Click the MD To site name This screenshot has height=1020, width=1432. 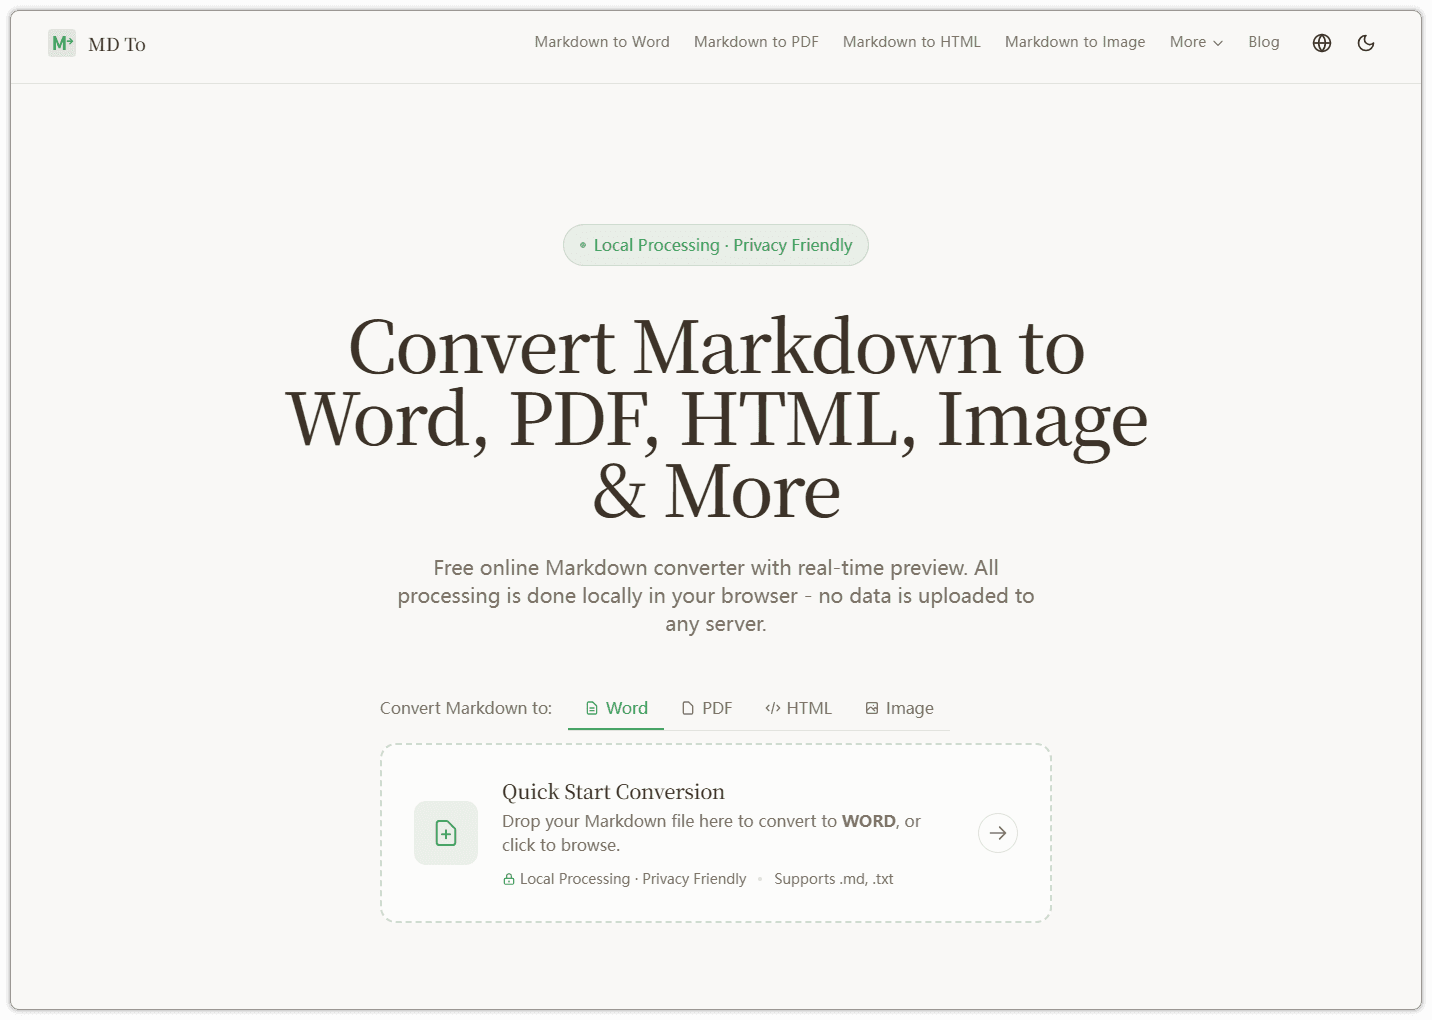(117, 44)
